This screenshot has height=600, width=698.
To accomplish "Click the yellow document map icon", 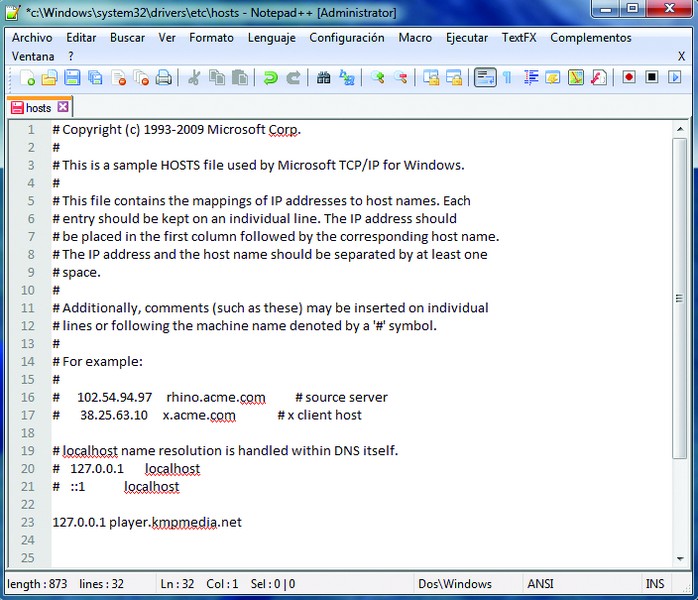I will 576,78.
